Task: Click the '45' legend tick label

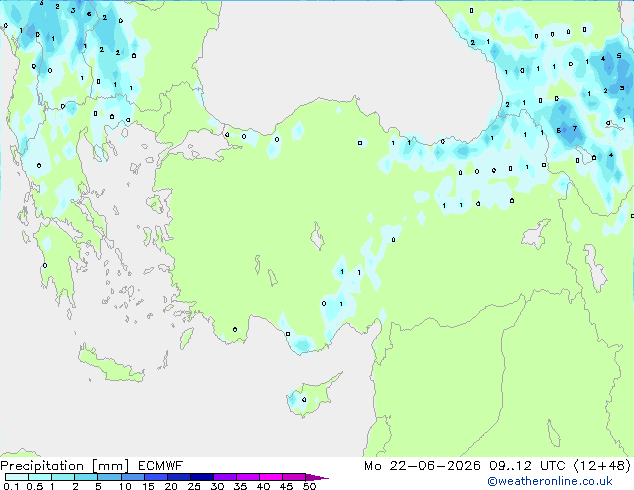Action: (x=286, y=486)
